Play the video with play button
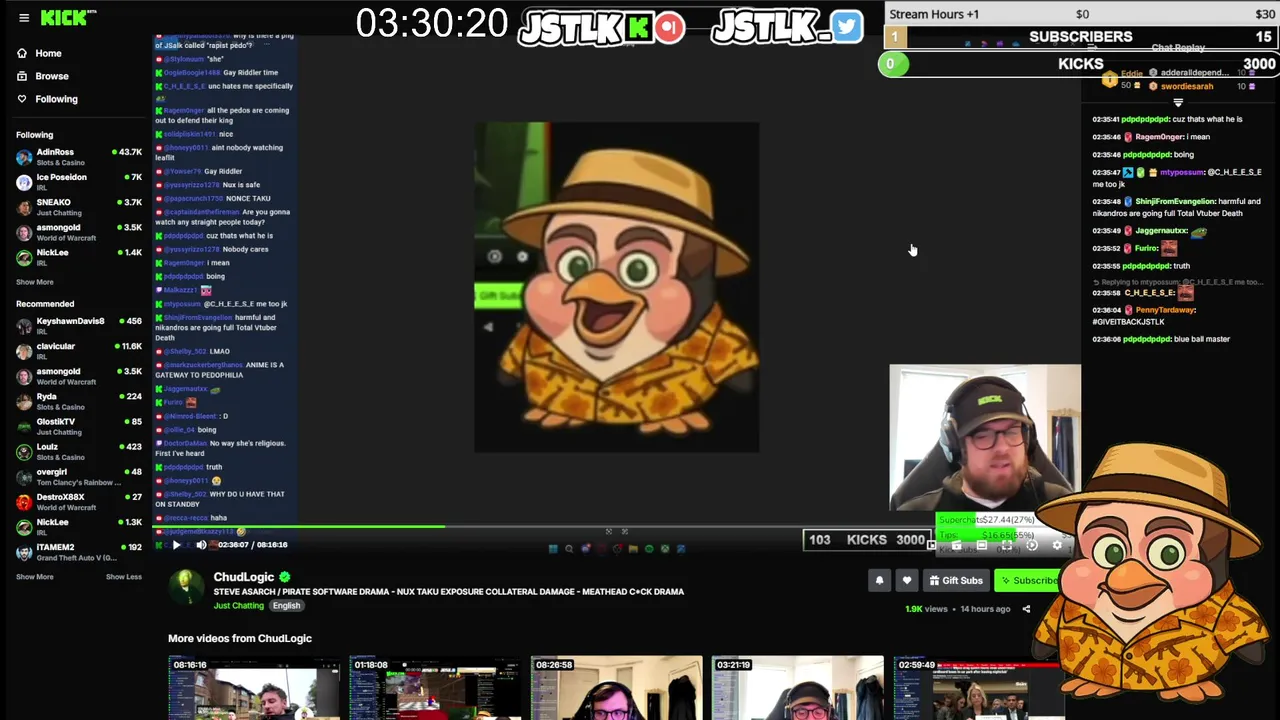This screenshot has height=720, width=1280. (176, 545)
